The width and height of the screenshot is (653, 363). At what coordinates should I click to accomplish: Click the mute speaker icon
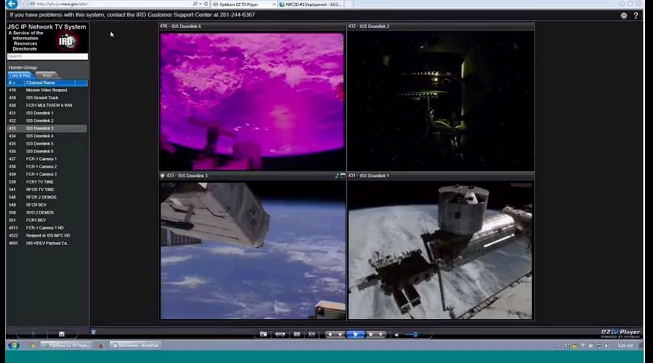point(396,335)
